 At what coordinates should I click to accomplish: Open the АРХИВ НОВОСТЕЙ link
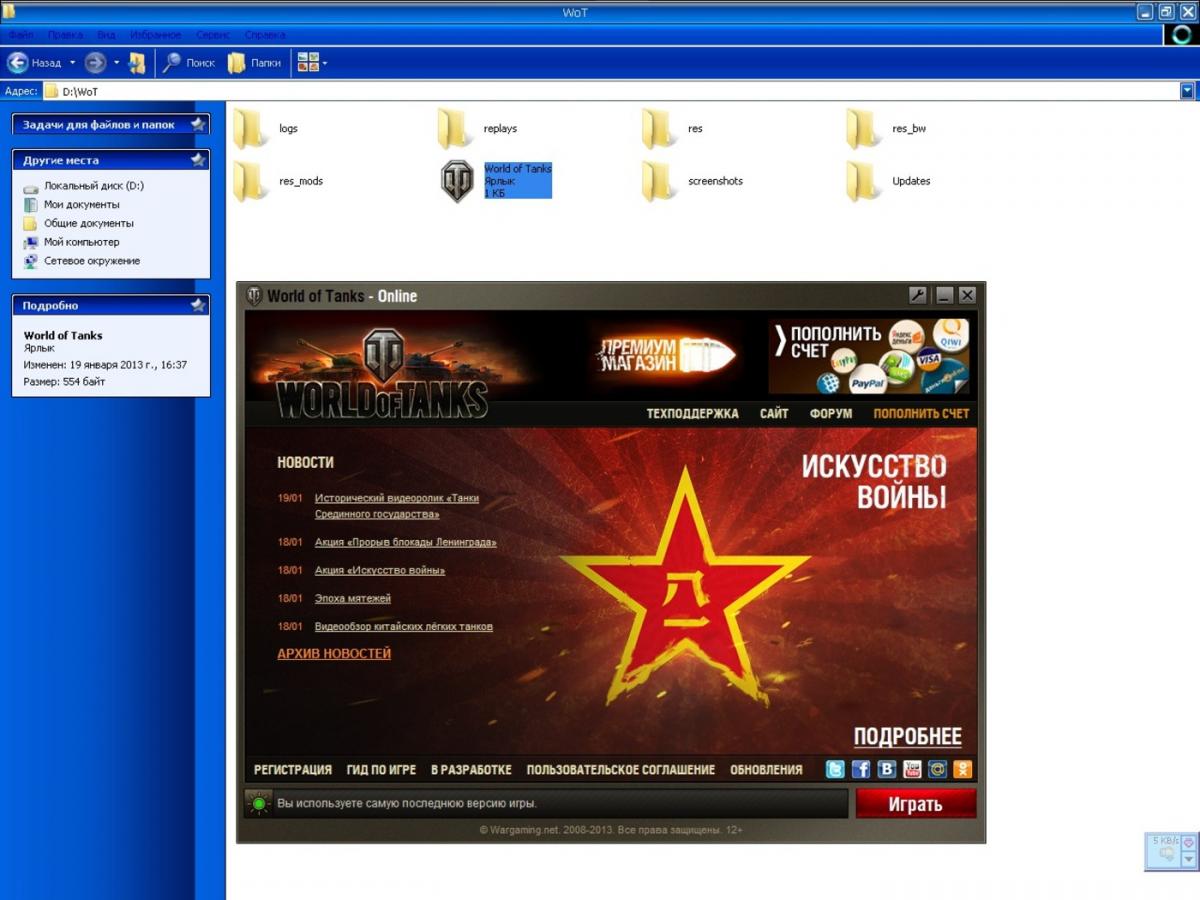pyautogui.click(x=334, y=653)
